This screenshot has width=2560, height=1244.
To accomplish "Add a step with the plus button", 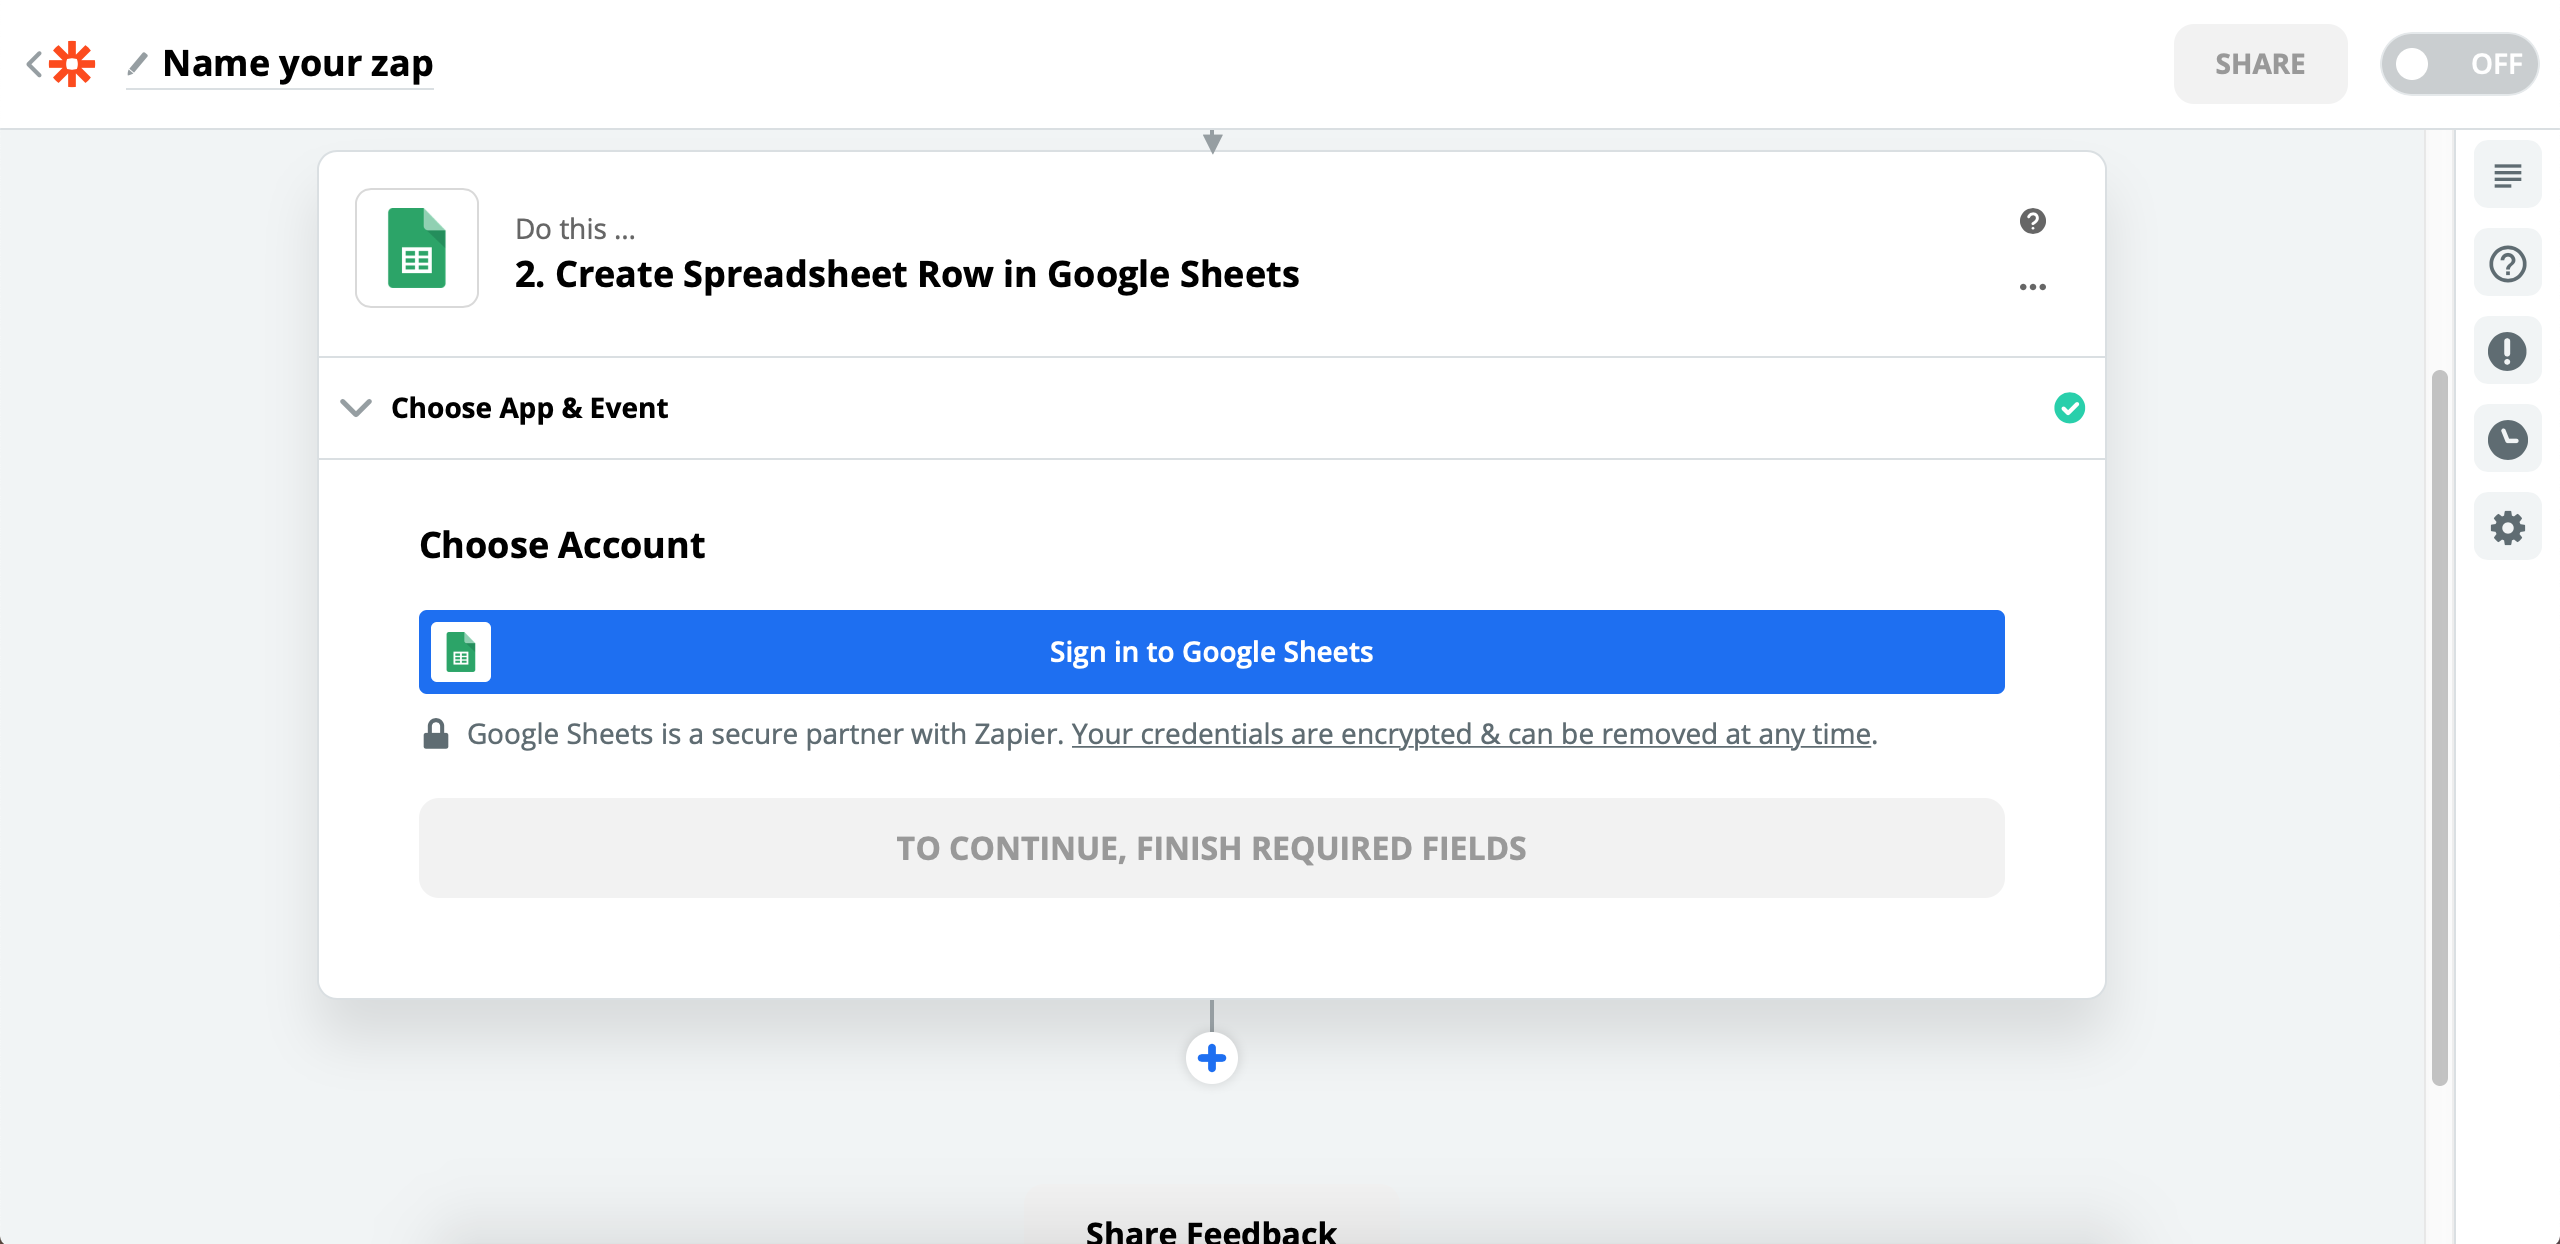I will pos(1211,1058).
